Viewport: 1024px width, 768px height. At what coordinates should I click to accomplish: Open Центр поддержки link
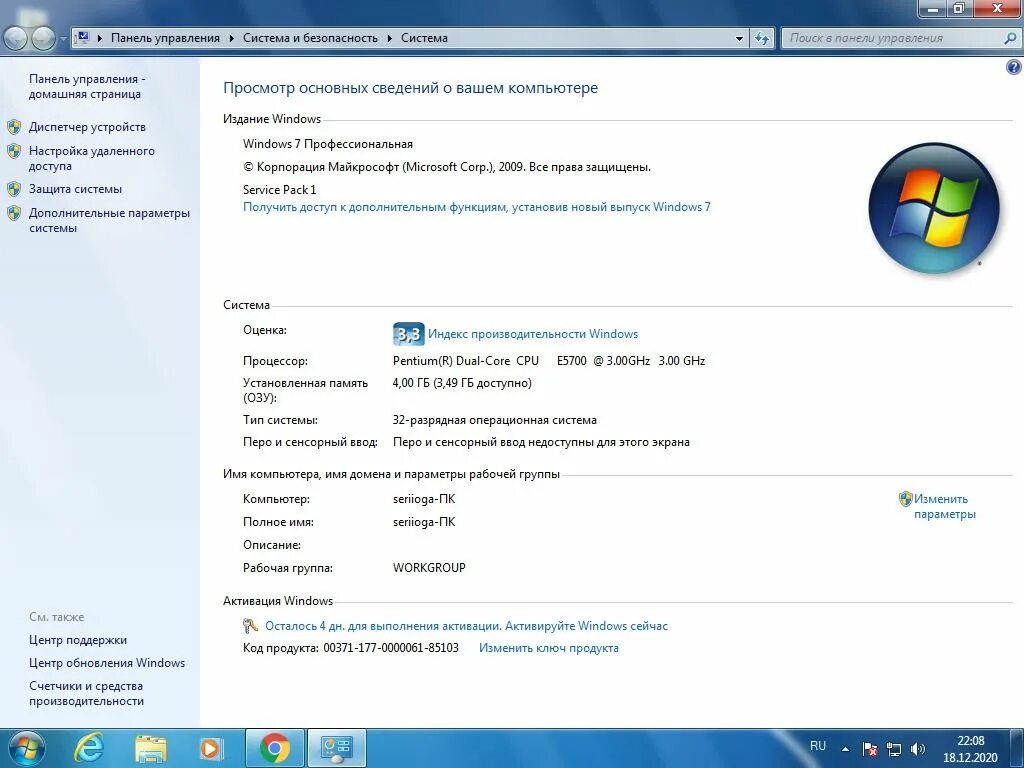pyautogui.click(x=78, y=640)
